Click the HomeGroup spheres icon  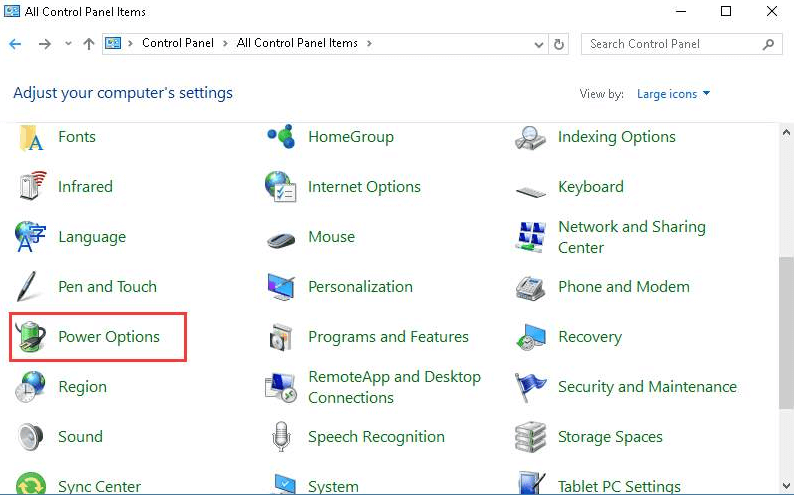(281, 137)
